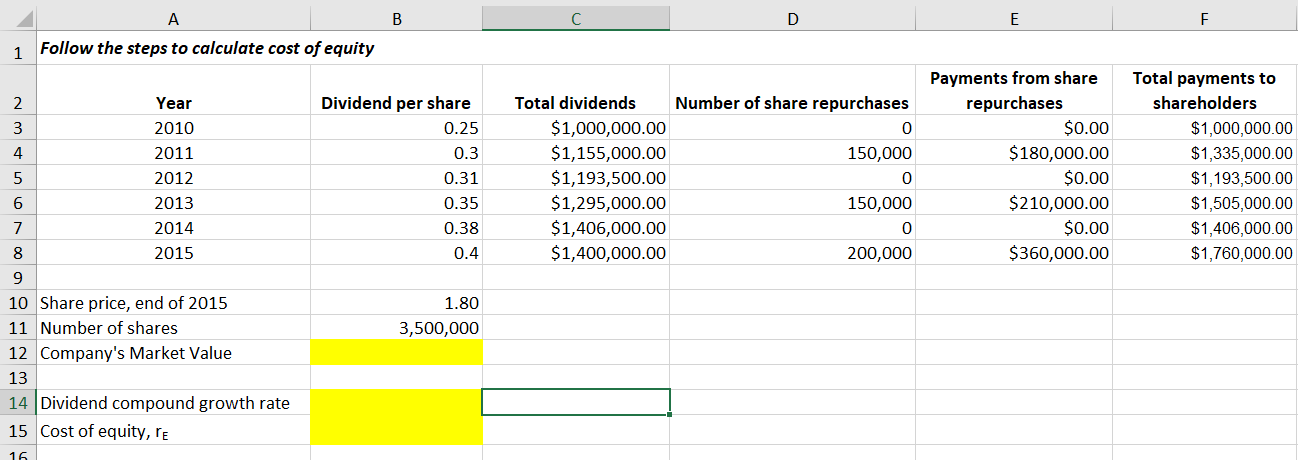
Task: Select the year 2013 cell
Action: tap(174, 203)
